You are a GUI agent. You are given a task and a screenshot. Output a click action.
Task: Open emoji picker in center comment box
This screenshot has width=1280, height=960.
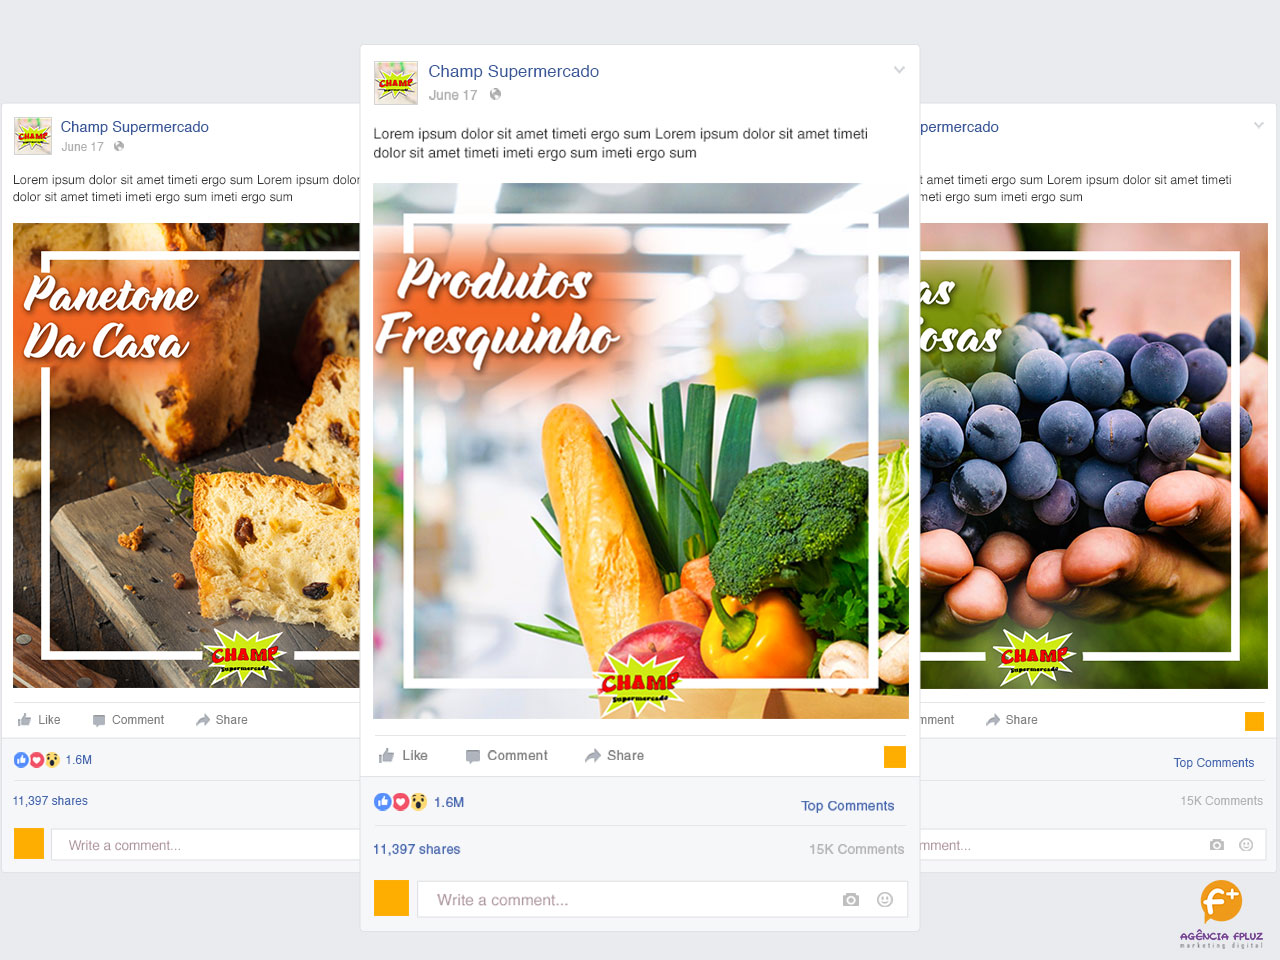(x=885, y=900)
